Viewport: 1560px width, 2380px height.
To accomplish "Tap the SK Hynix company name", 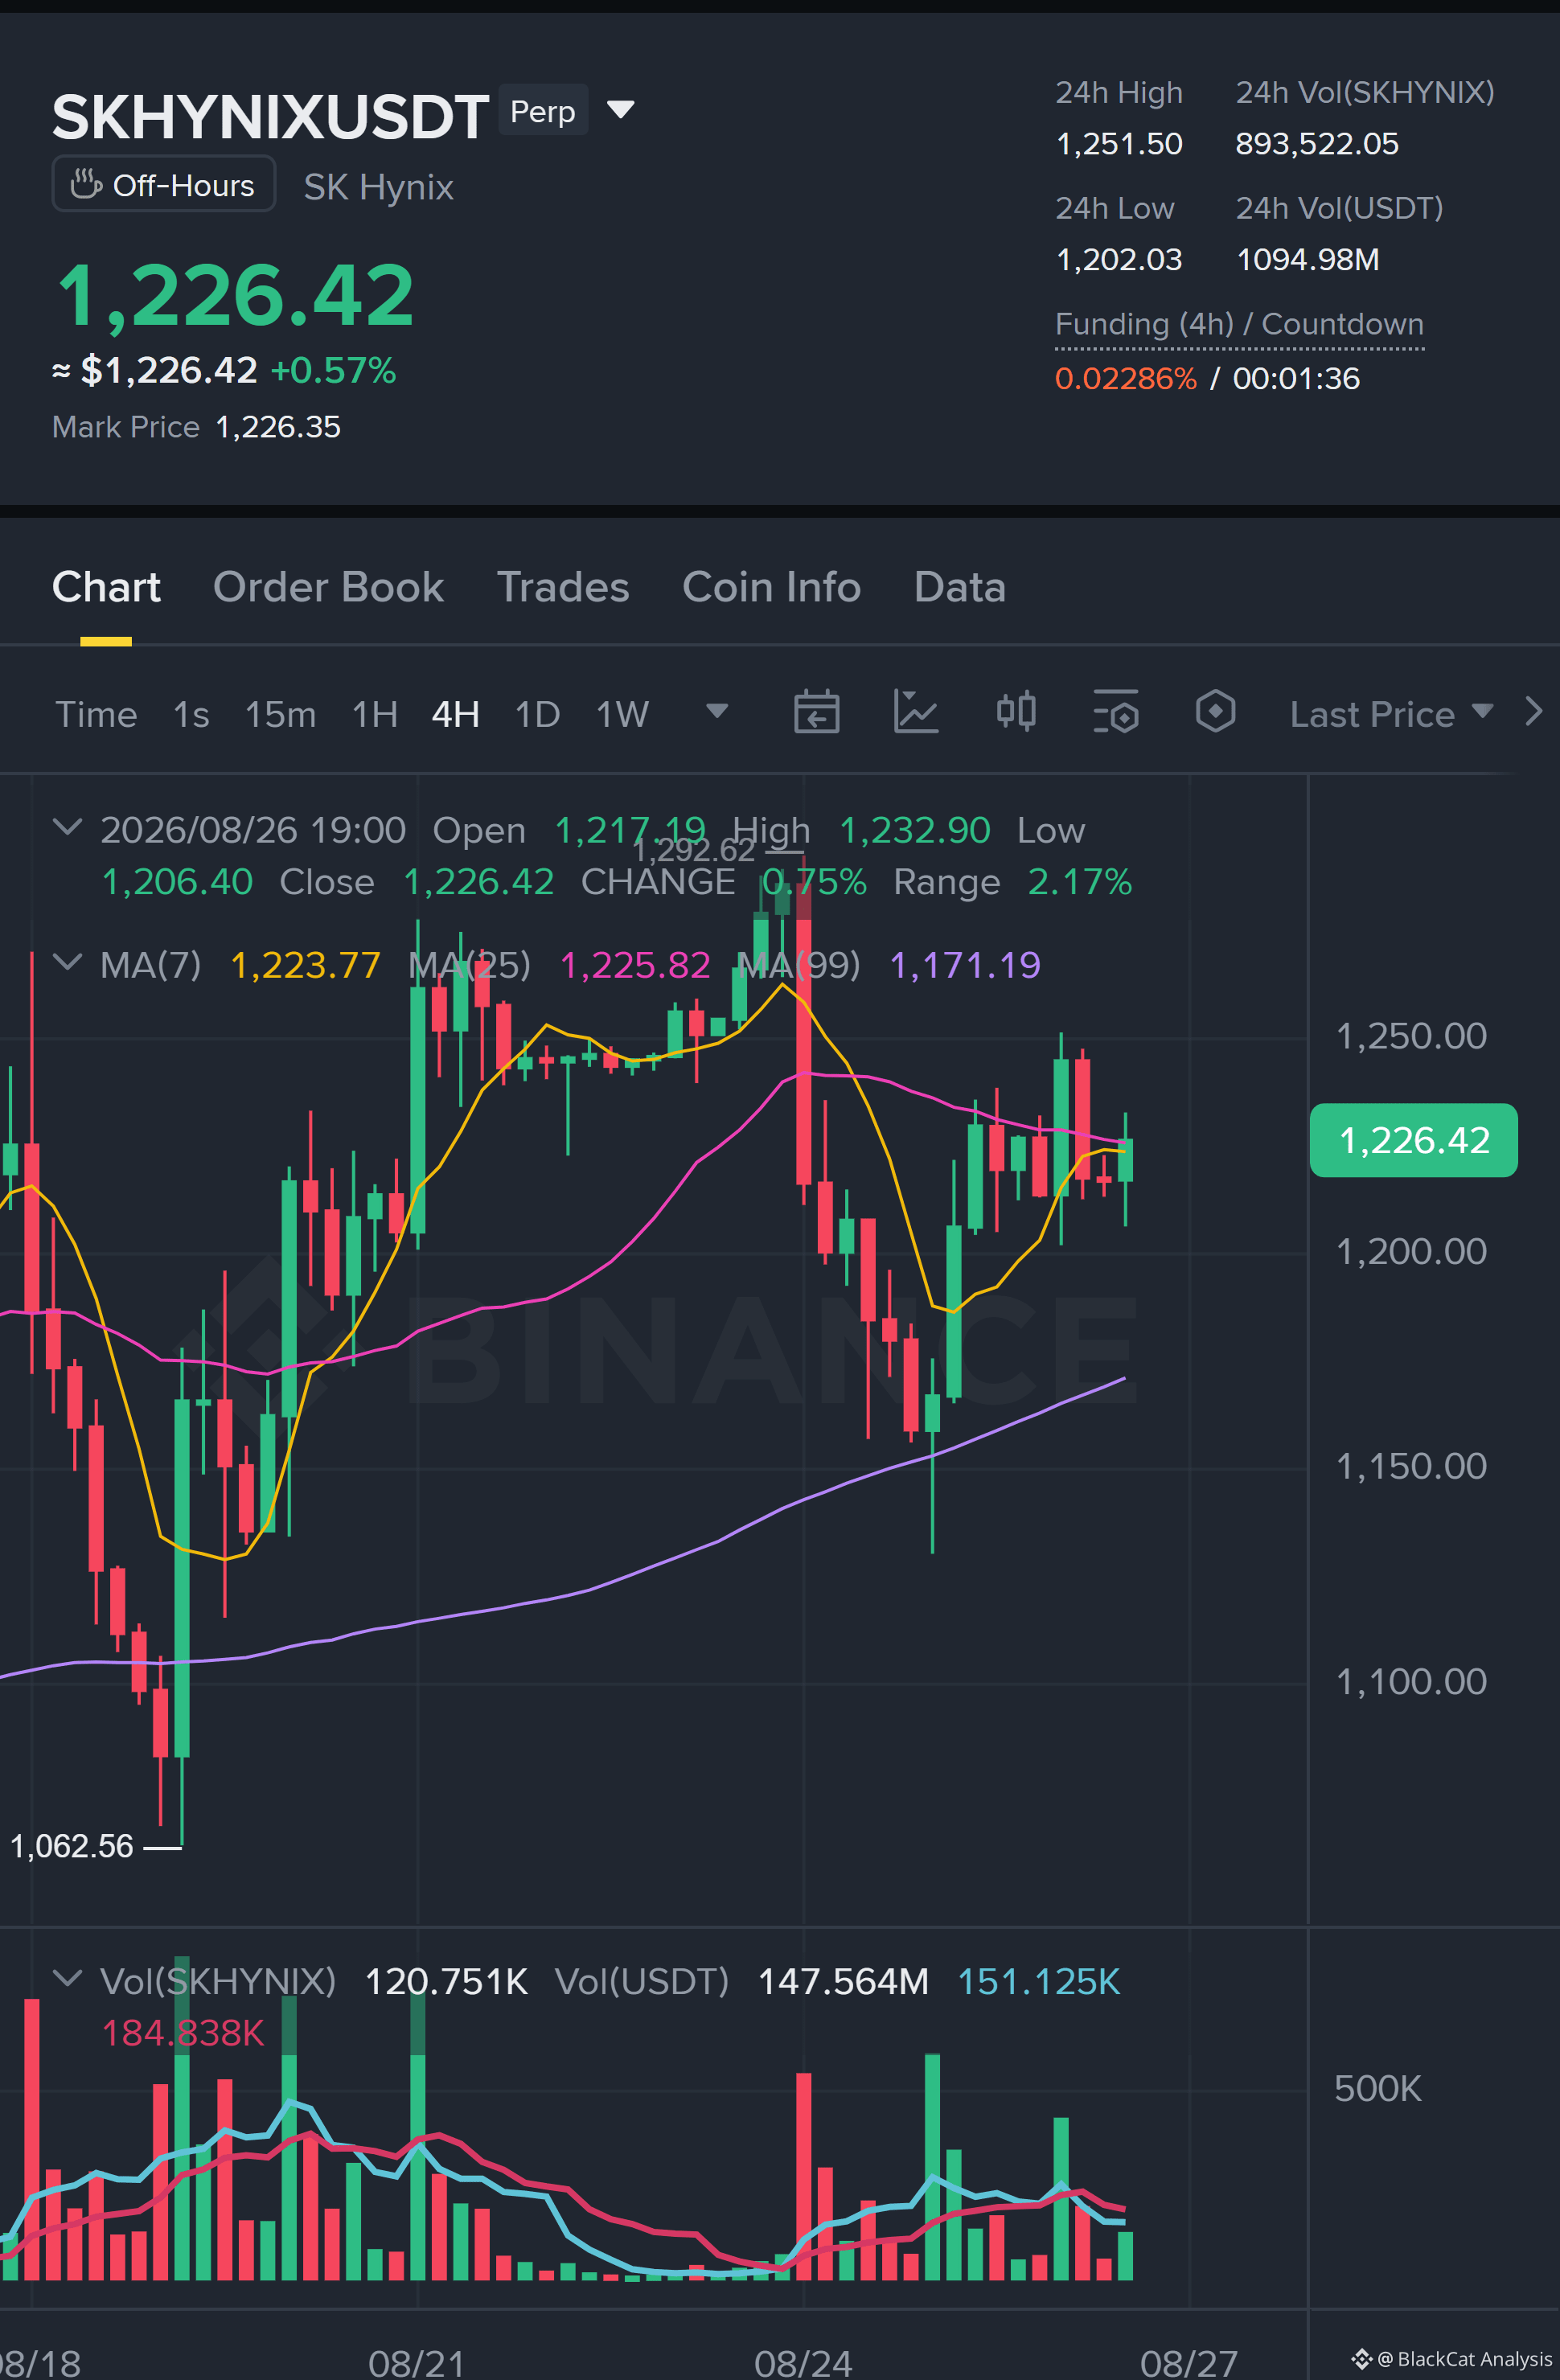I will (x=378, y=187).
